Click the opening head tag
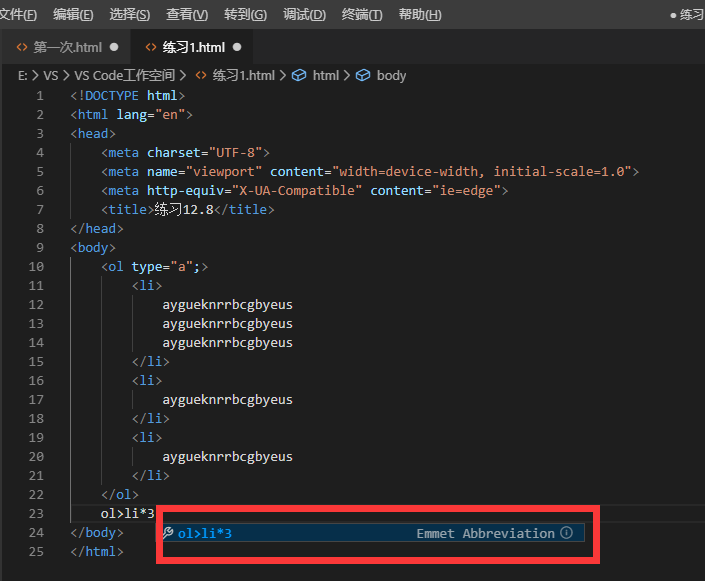This screenshot has height=581, width=705. [x=93, y=134]
